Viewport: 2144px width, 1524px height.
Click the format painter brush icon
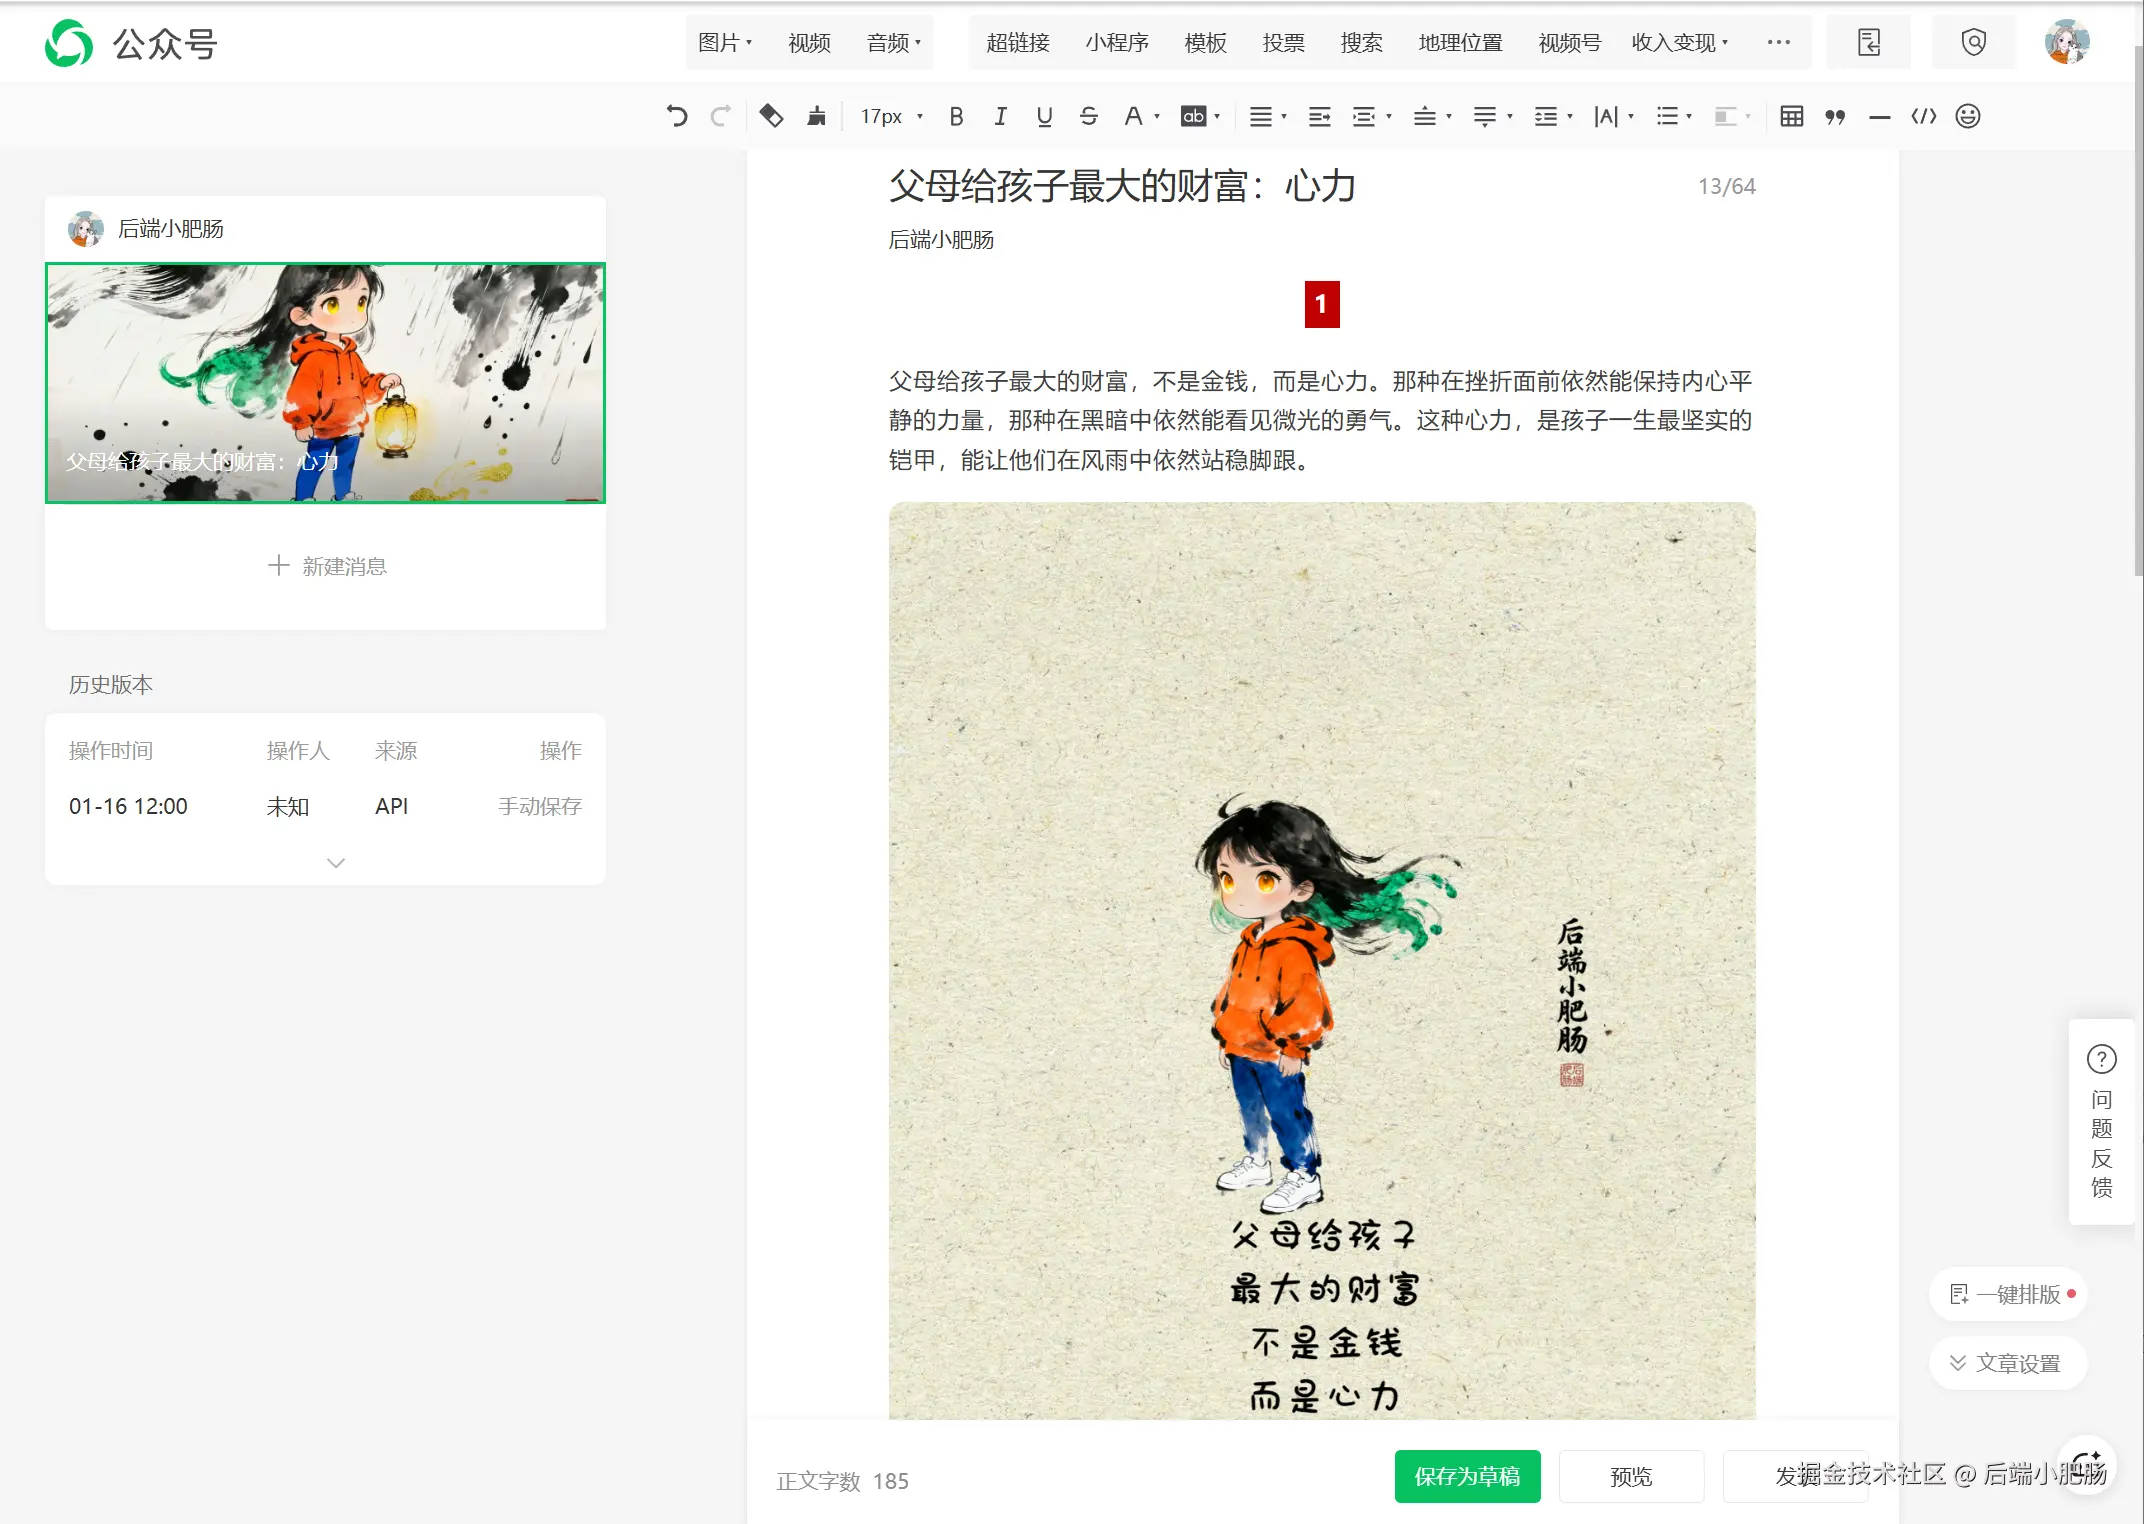817,116
